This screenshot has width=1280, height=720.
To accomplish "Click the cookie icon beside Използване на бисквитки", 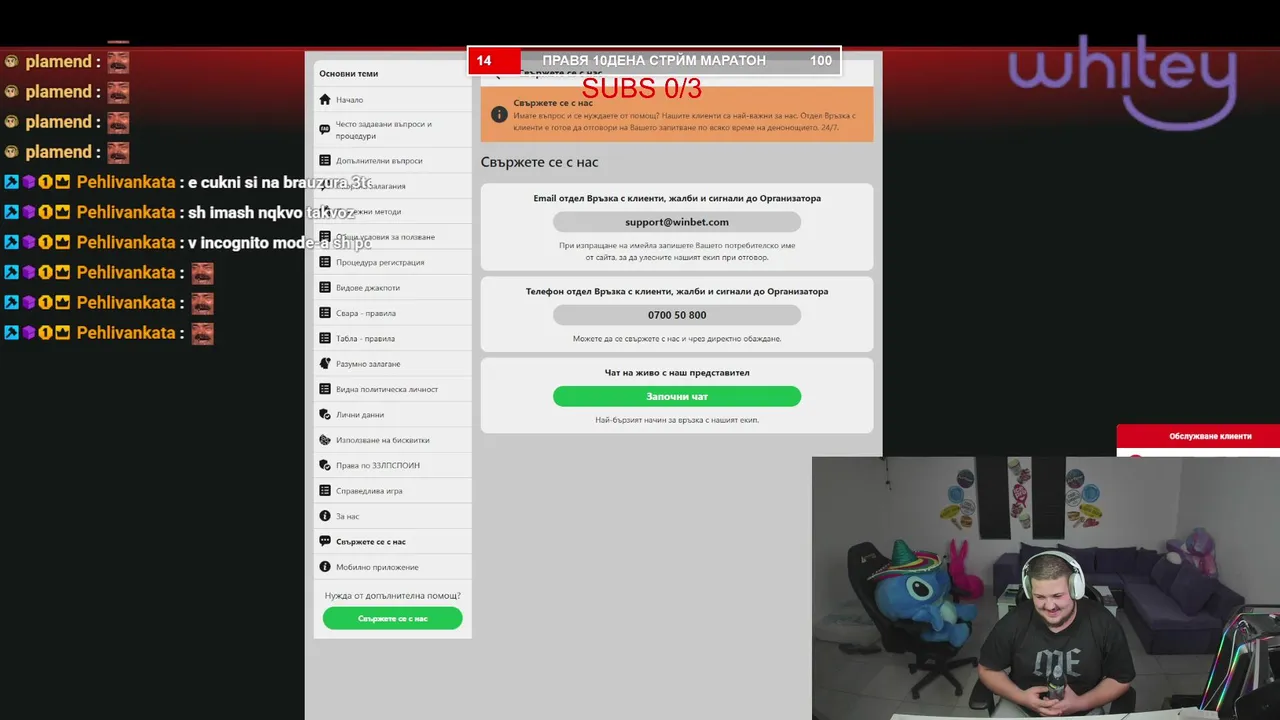I will pyautogui.click(x=325, y=440).
